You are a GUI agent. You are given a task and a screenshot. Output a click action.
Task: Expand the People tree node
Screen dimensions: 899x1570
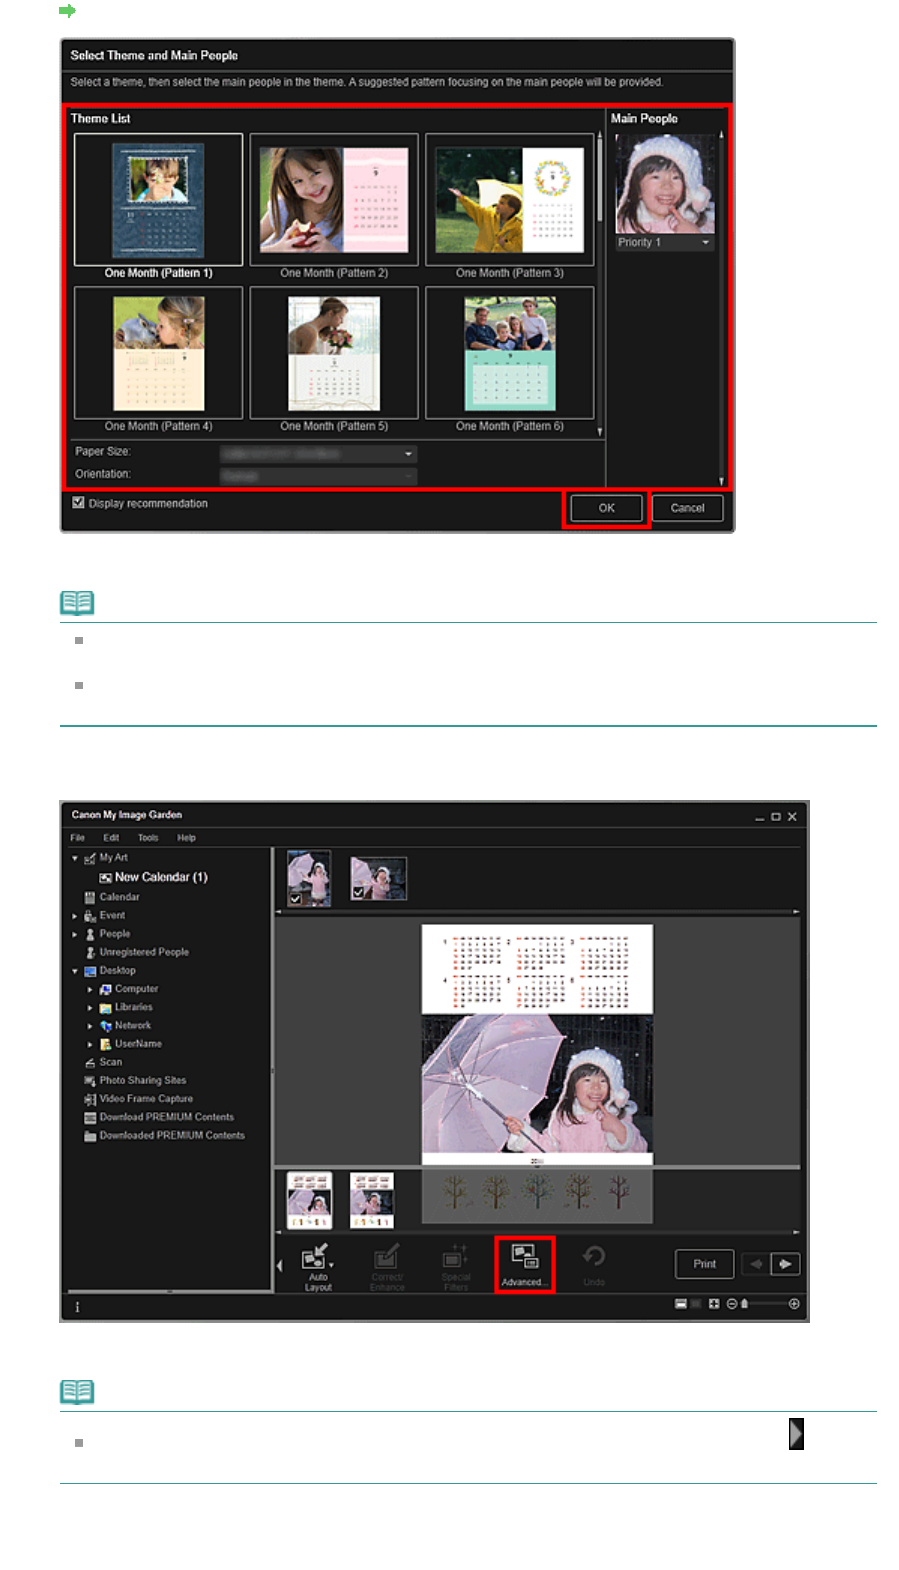(75, 934)
